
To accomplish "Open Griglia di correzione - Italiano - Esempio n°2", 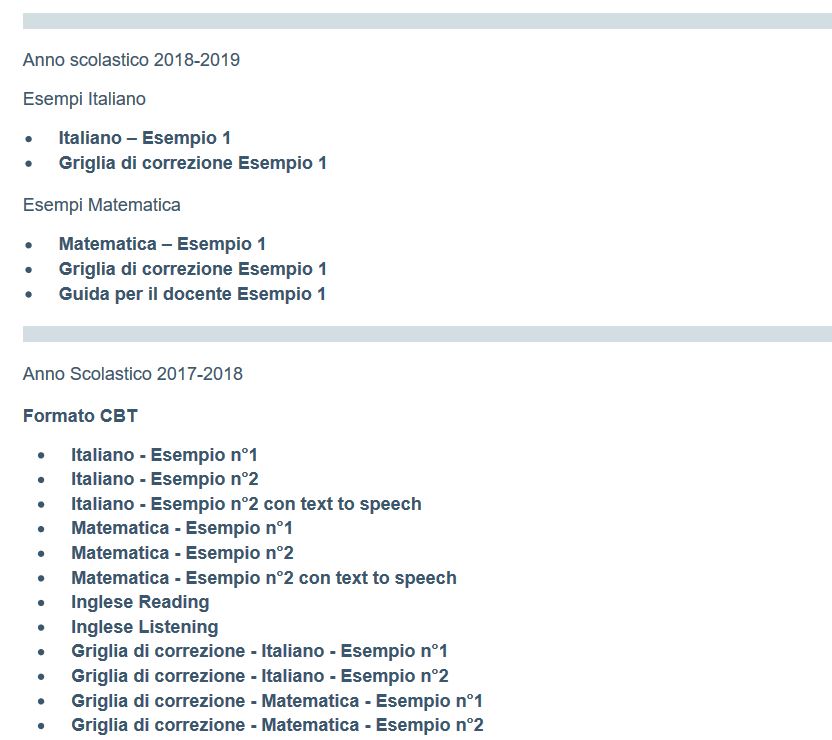I will tap(259, 676).
